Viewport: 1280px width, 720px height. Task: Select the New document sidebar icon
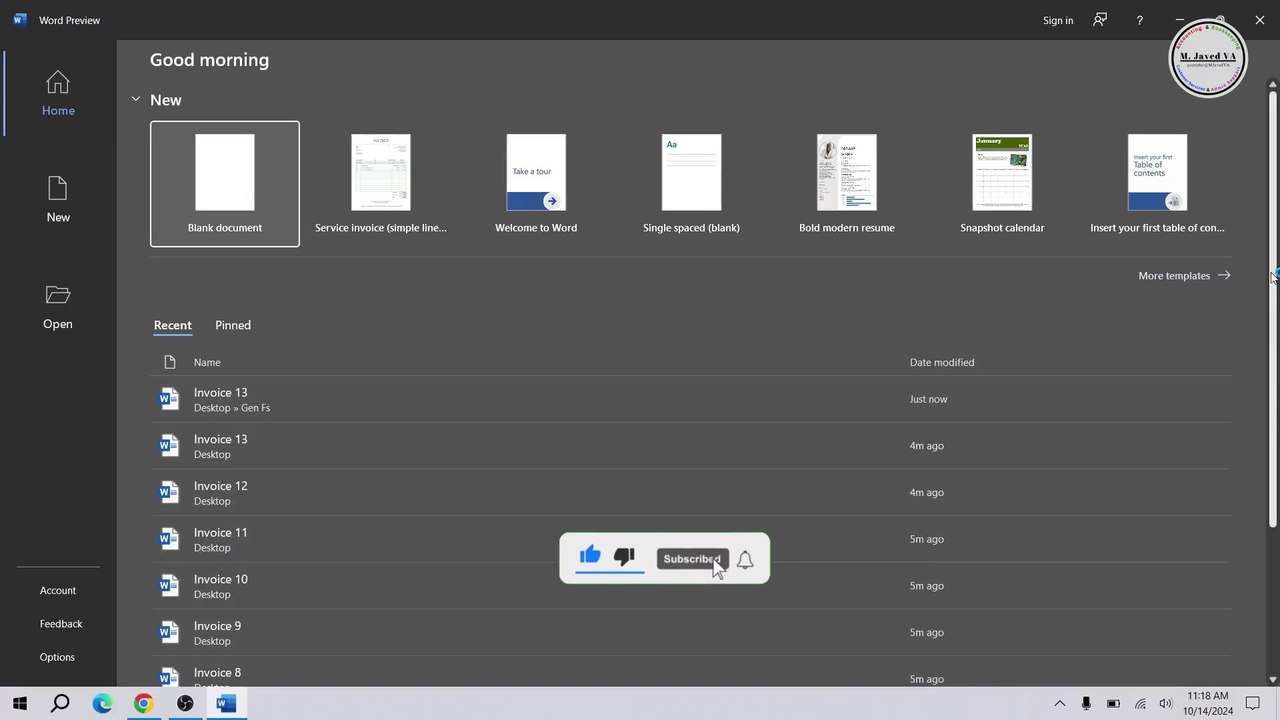point(58,188)
